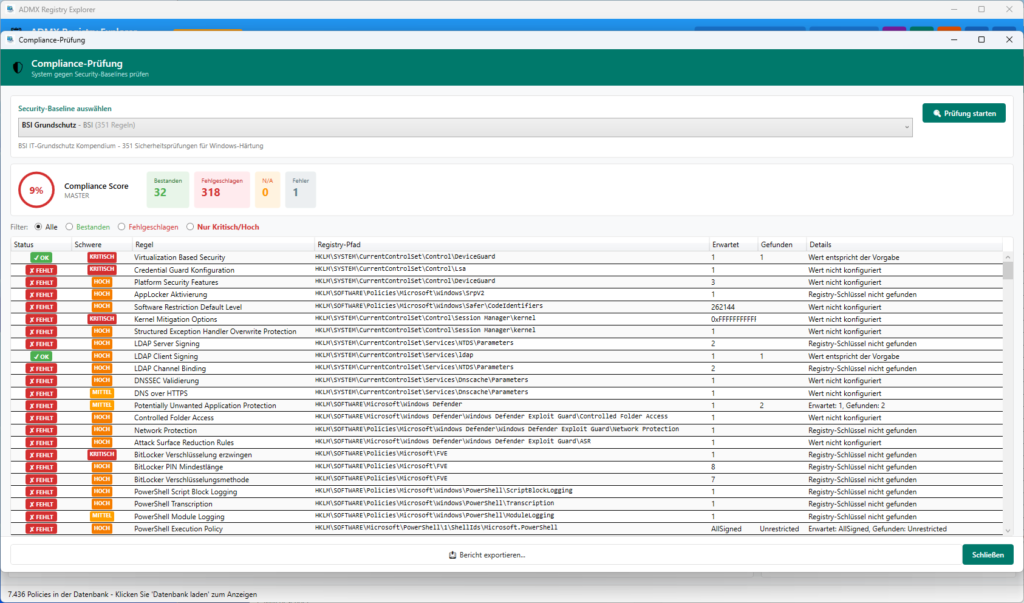Click the HOCH severity badge on LDAP Server Signing
This screenshot has height=603, width=1024.
[100, 343]
